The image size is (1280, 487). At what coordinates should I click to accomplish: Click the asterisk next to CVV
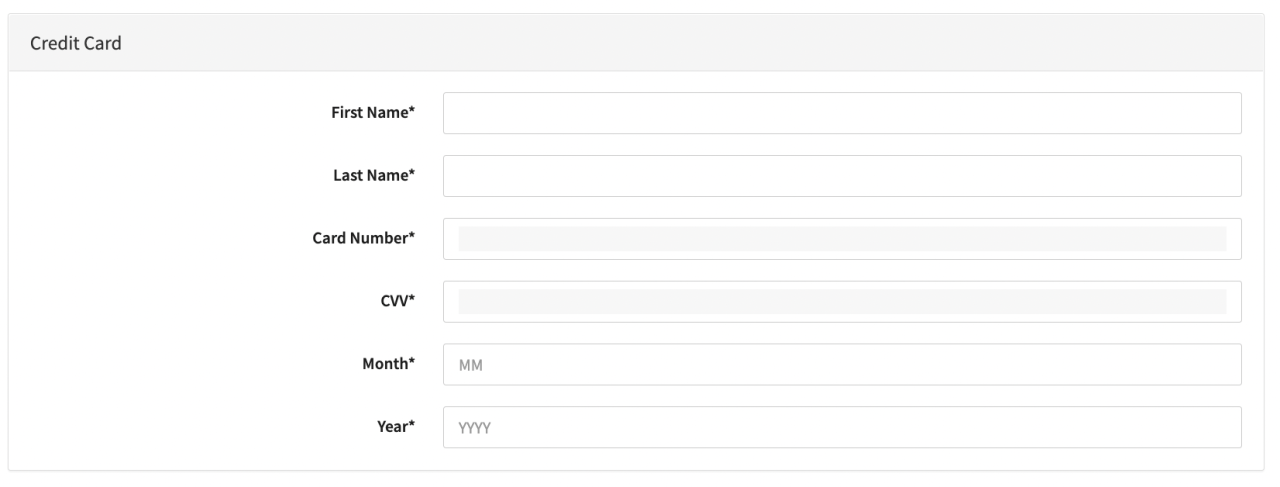coord(412,301)
